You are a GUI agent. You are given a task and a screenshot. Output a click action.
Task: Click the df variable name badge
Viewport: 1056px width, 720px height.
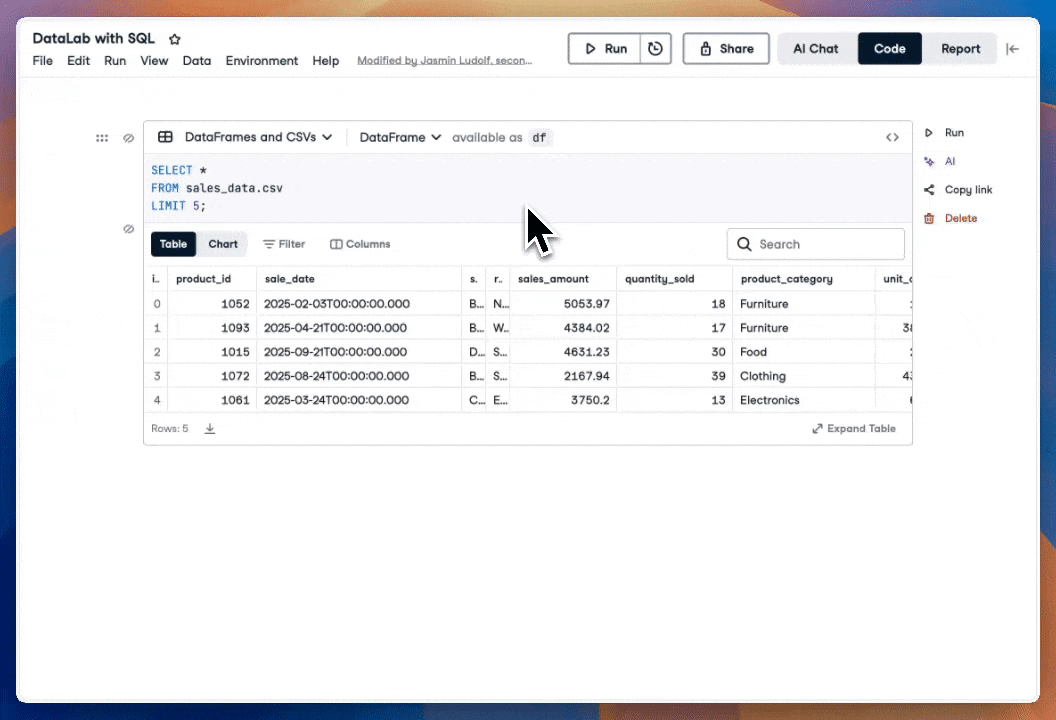click(x=539, y=137)
